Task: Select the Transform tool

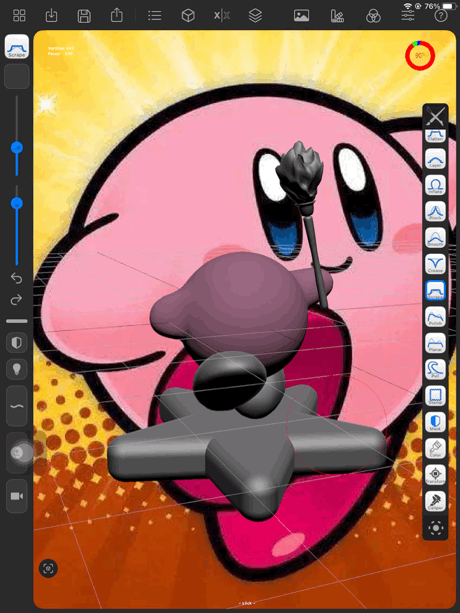Action: pos(435,475)
